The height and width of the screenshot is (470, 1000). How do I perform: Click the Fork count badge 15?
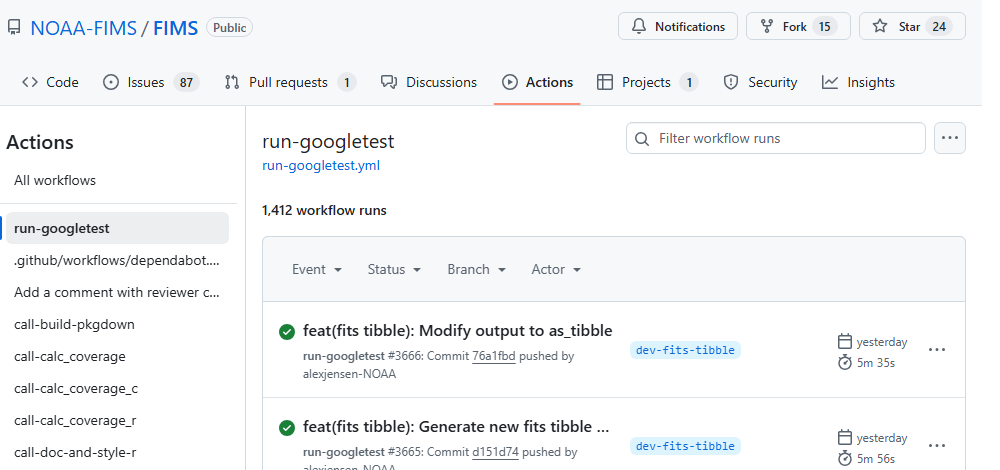click(x=825, y=27)
